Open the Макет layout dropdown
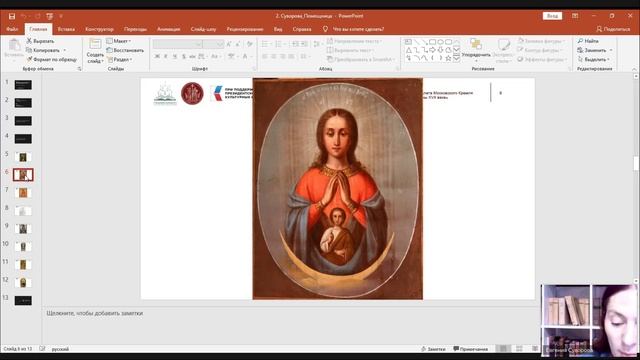Screen dimensions: 640x360 coord(119,41)
